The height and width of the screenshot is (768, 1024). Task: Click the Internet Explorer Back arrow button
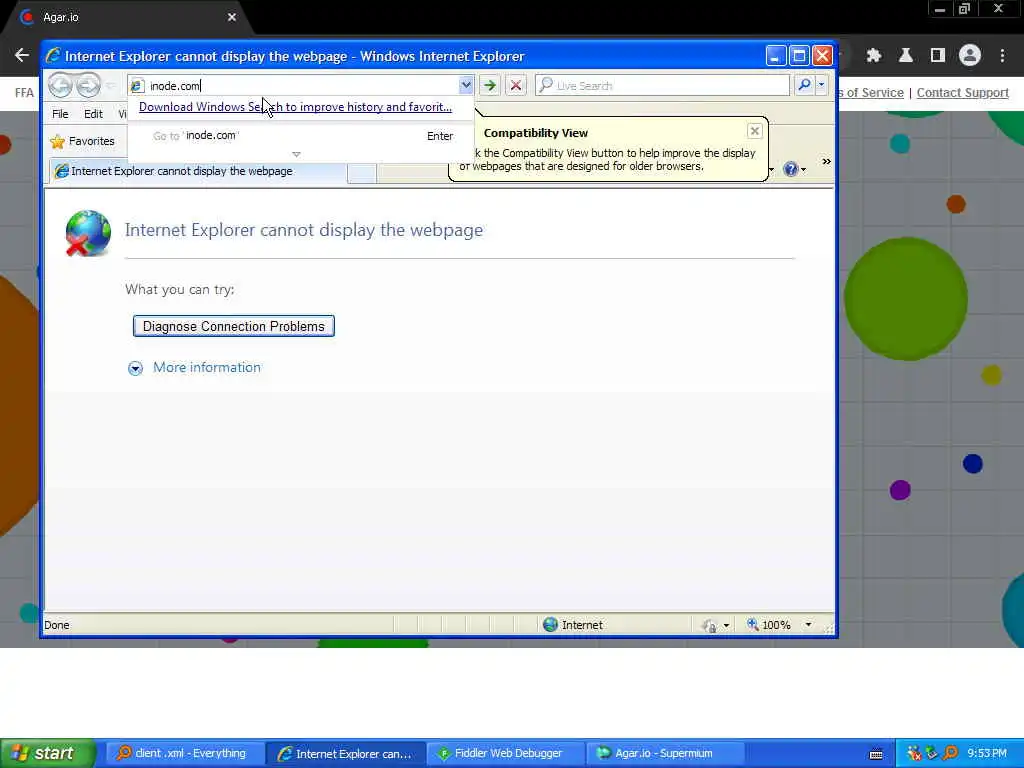point(60,86)
